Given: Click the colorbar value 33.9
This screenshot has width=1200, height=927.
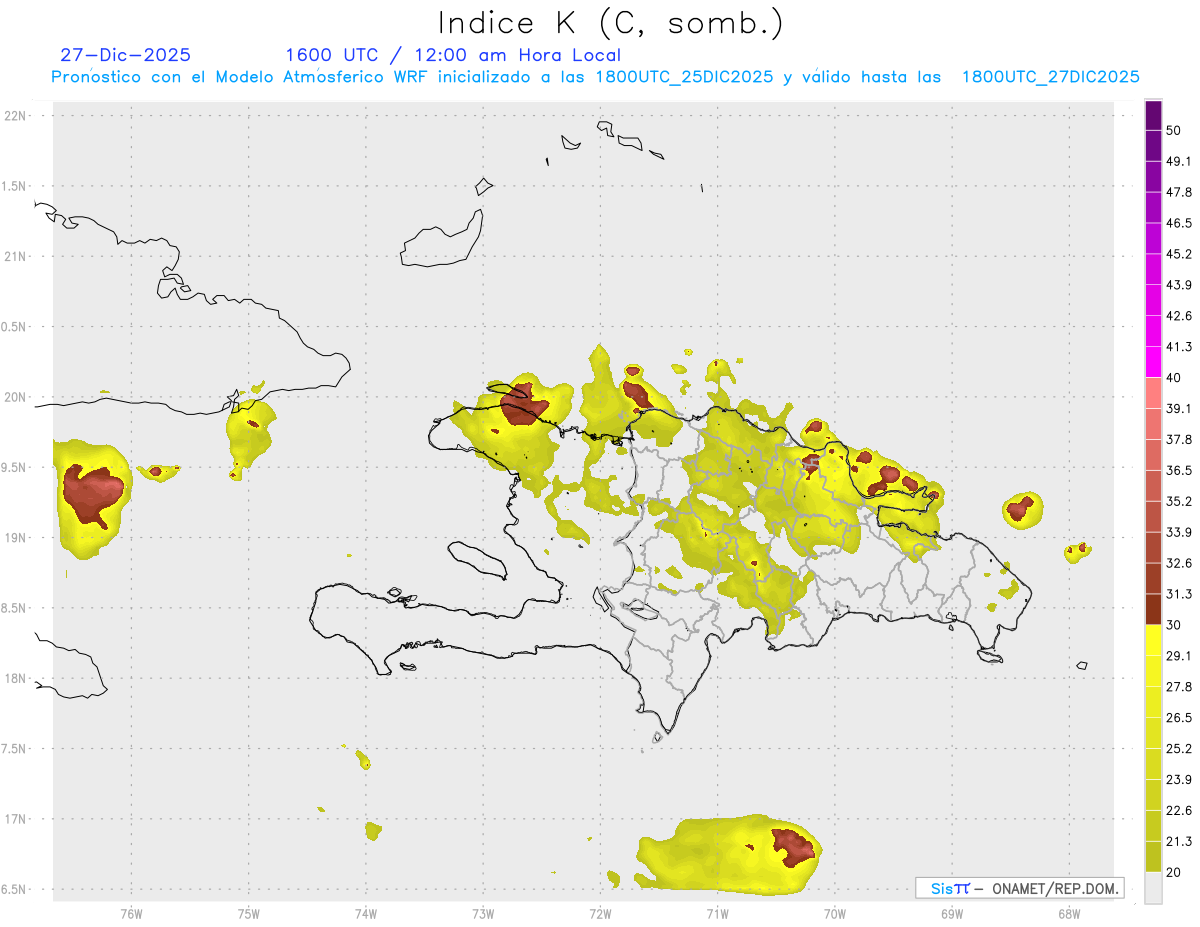Looking at the screenshot, I should (x=1178, y=532).
